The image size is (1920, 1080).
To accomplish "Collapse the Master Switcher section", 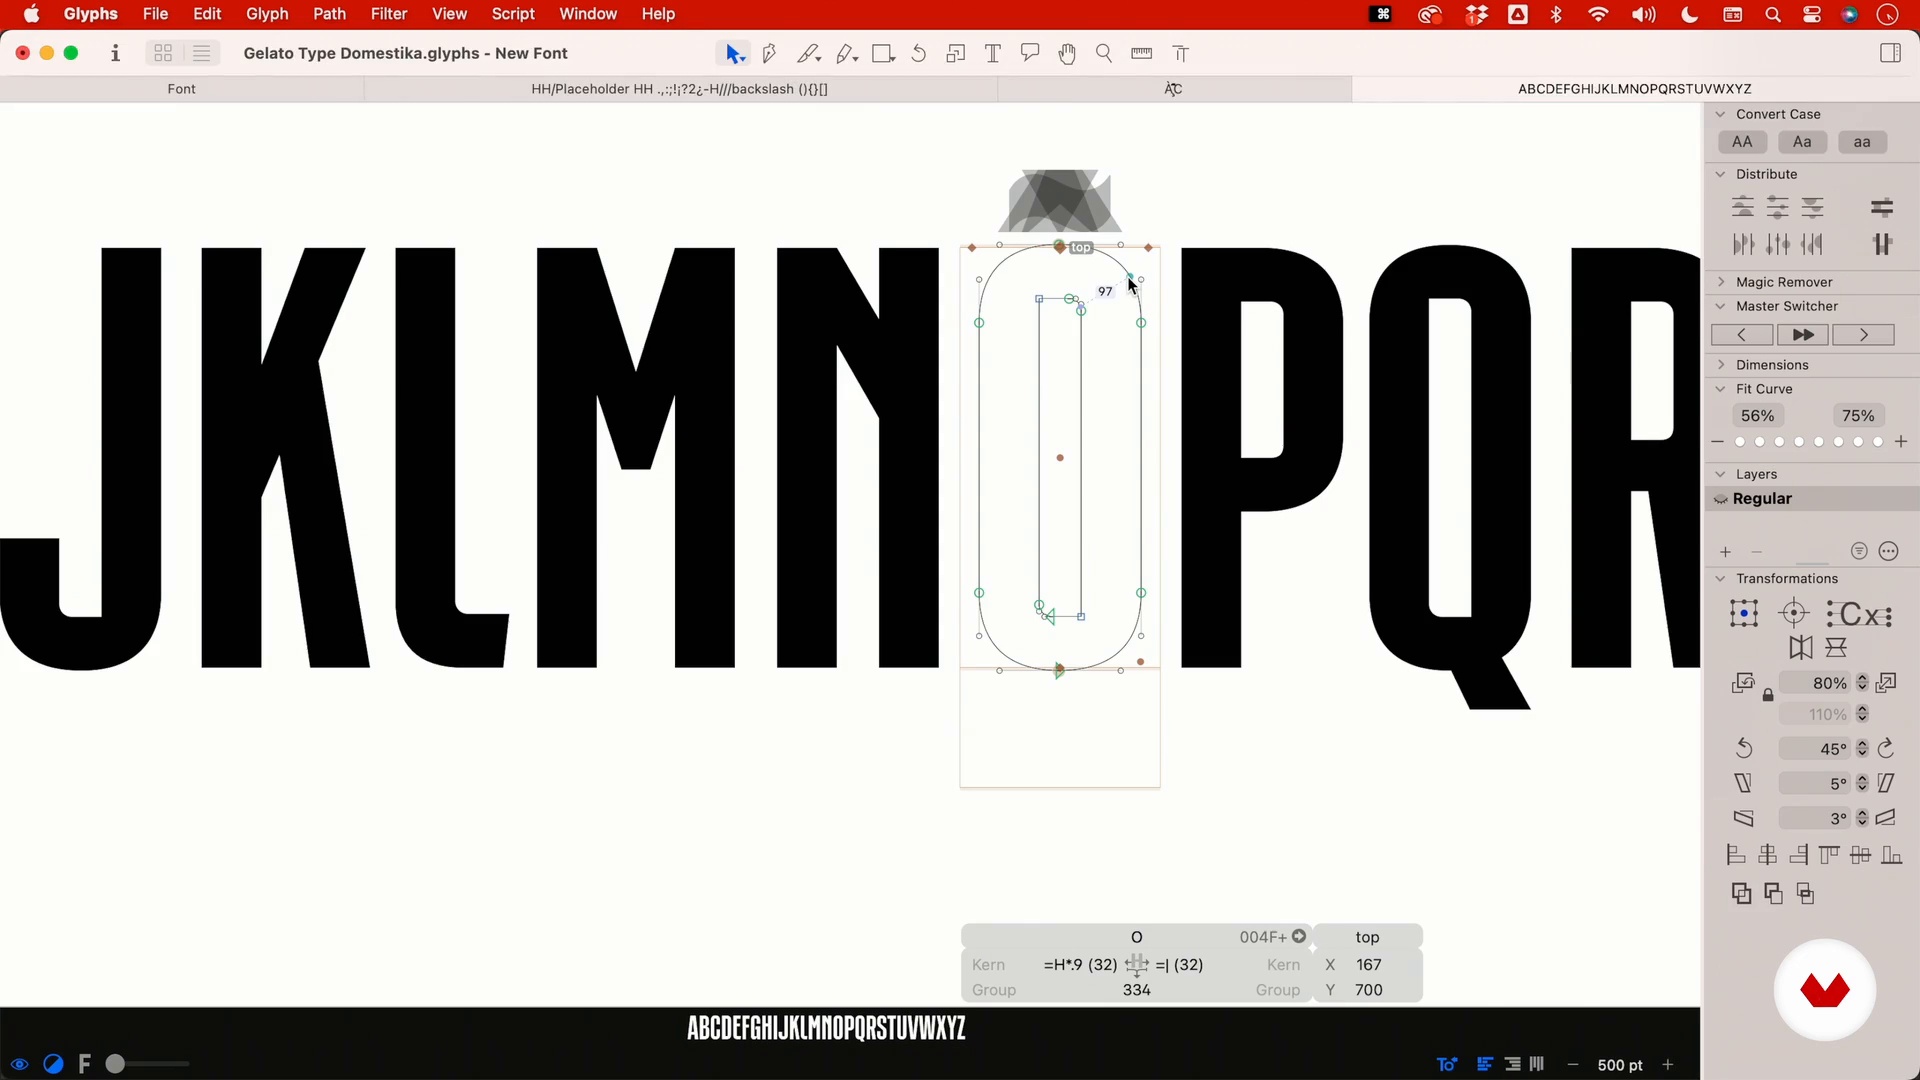I will [1721, 307].
